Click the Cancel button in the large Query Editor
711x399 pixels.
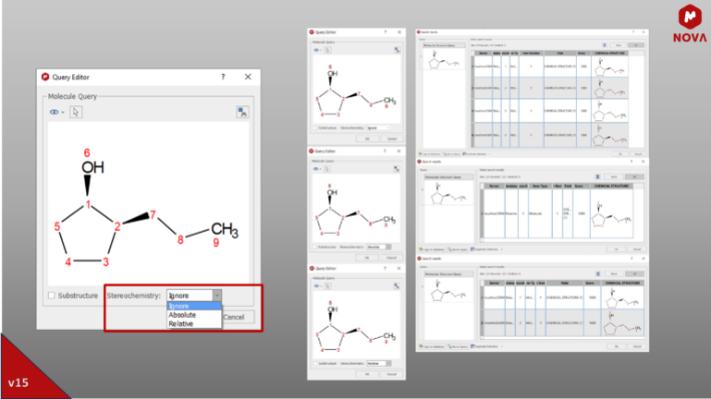234,317
